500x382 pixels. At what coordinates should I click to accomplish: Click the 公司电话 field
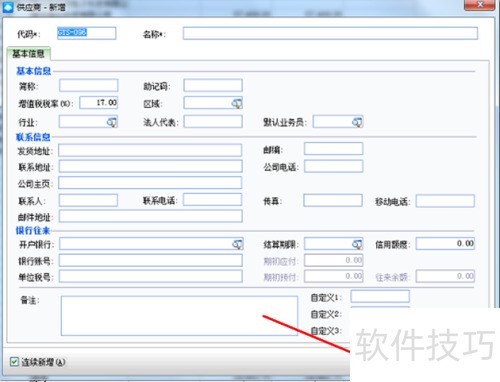[x=334, y=166]
